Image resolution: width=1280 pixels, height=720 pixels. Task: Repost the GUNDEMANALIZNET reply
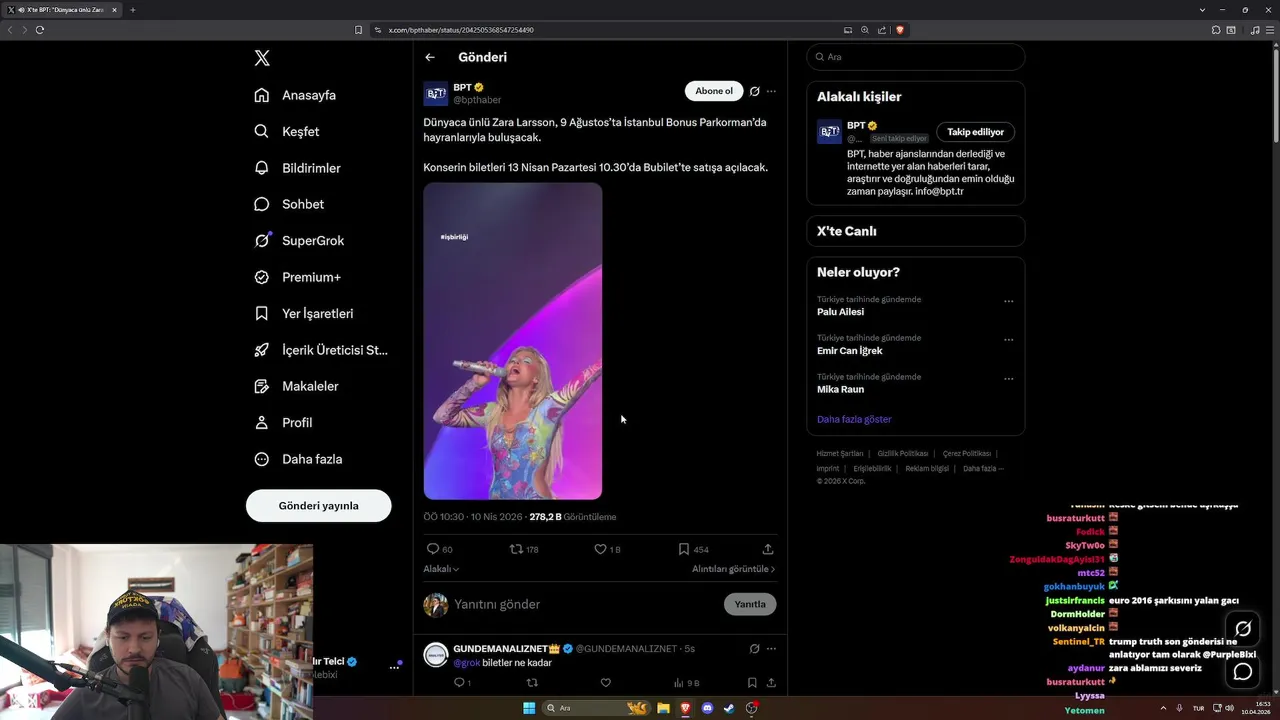pos(532,683)
